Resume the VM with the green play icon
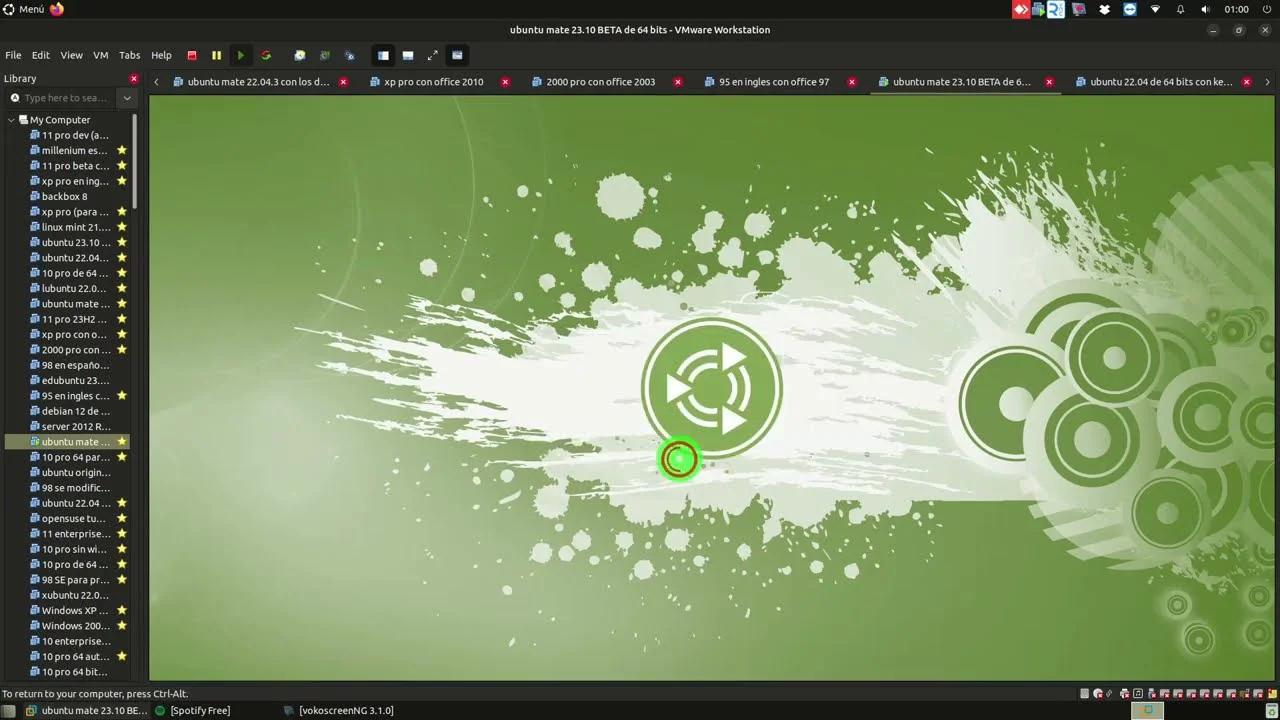The image size is (1280, 720). [241, 56]
